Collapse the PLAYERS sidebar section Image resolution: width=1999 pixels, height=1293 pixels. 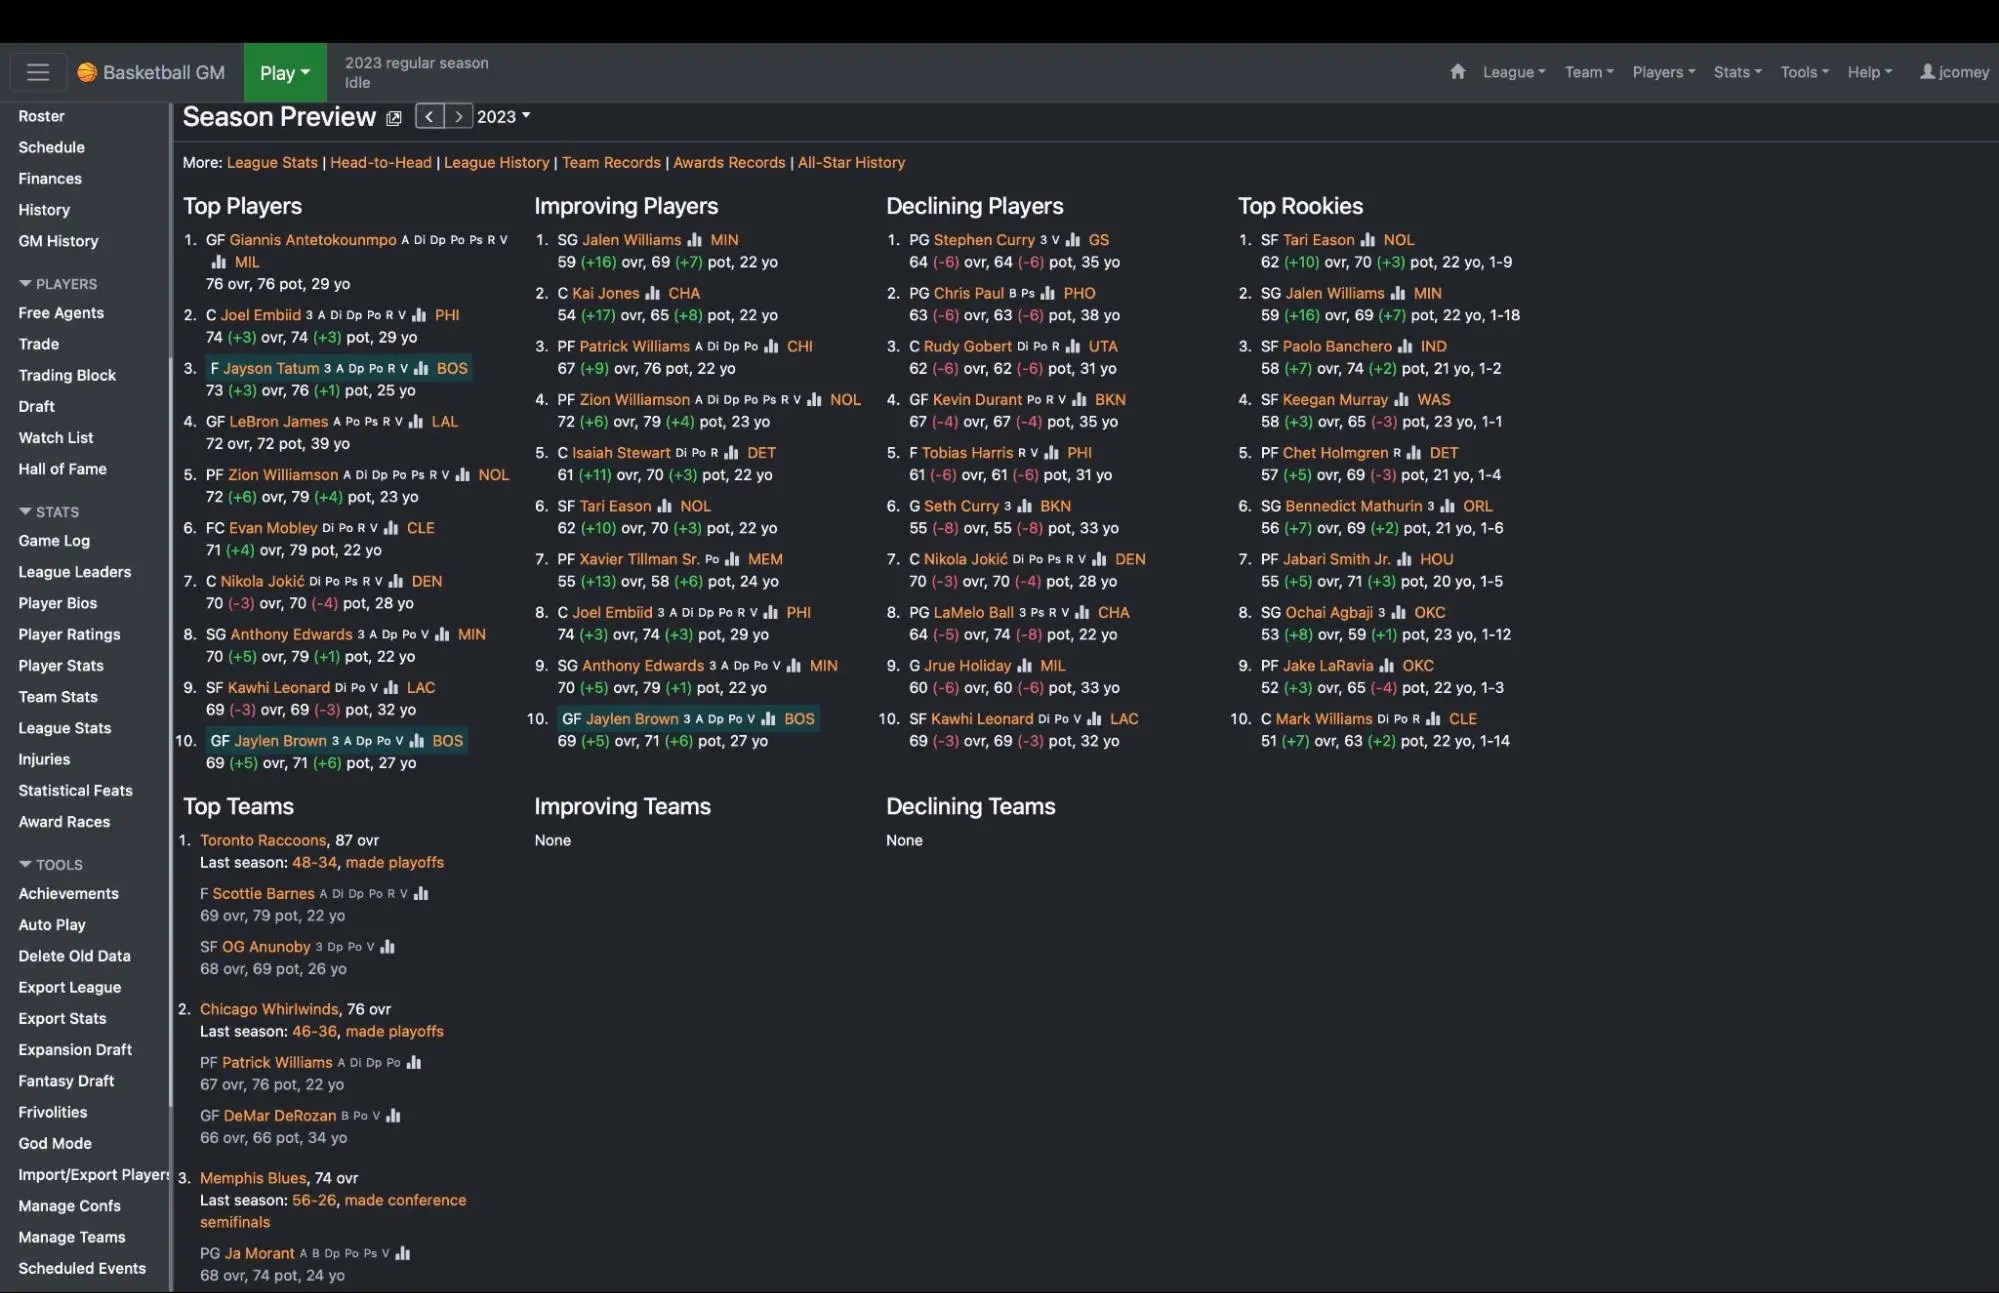click(57, 284)
